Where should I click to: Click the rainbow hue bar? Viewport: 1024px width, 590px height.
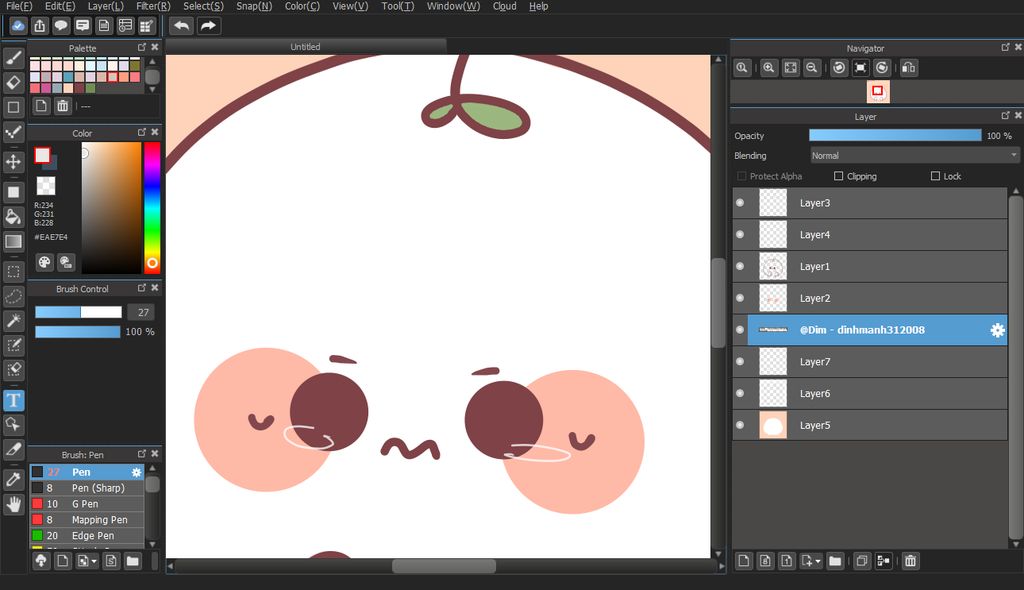point(152,206)
